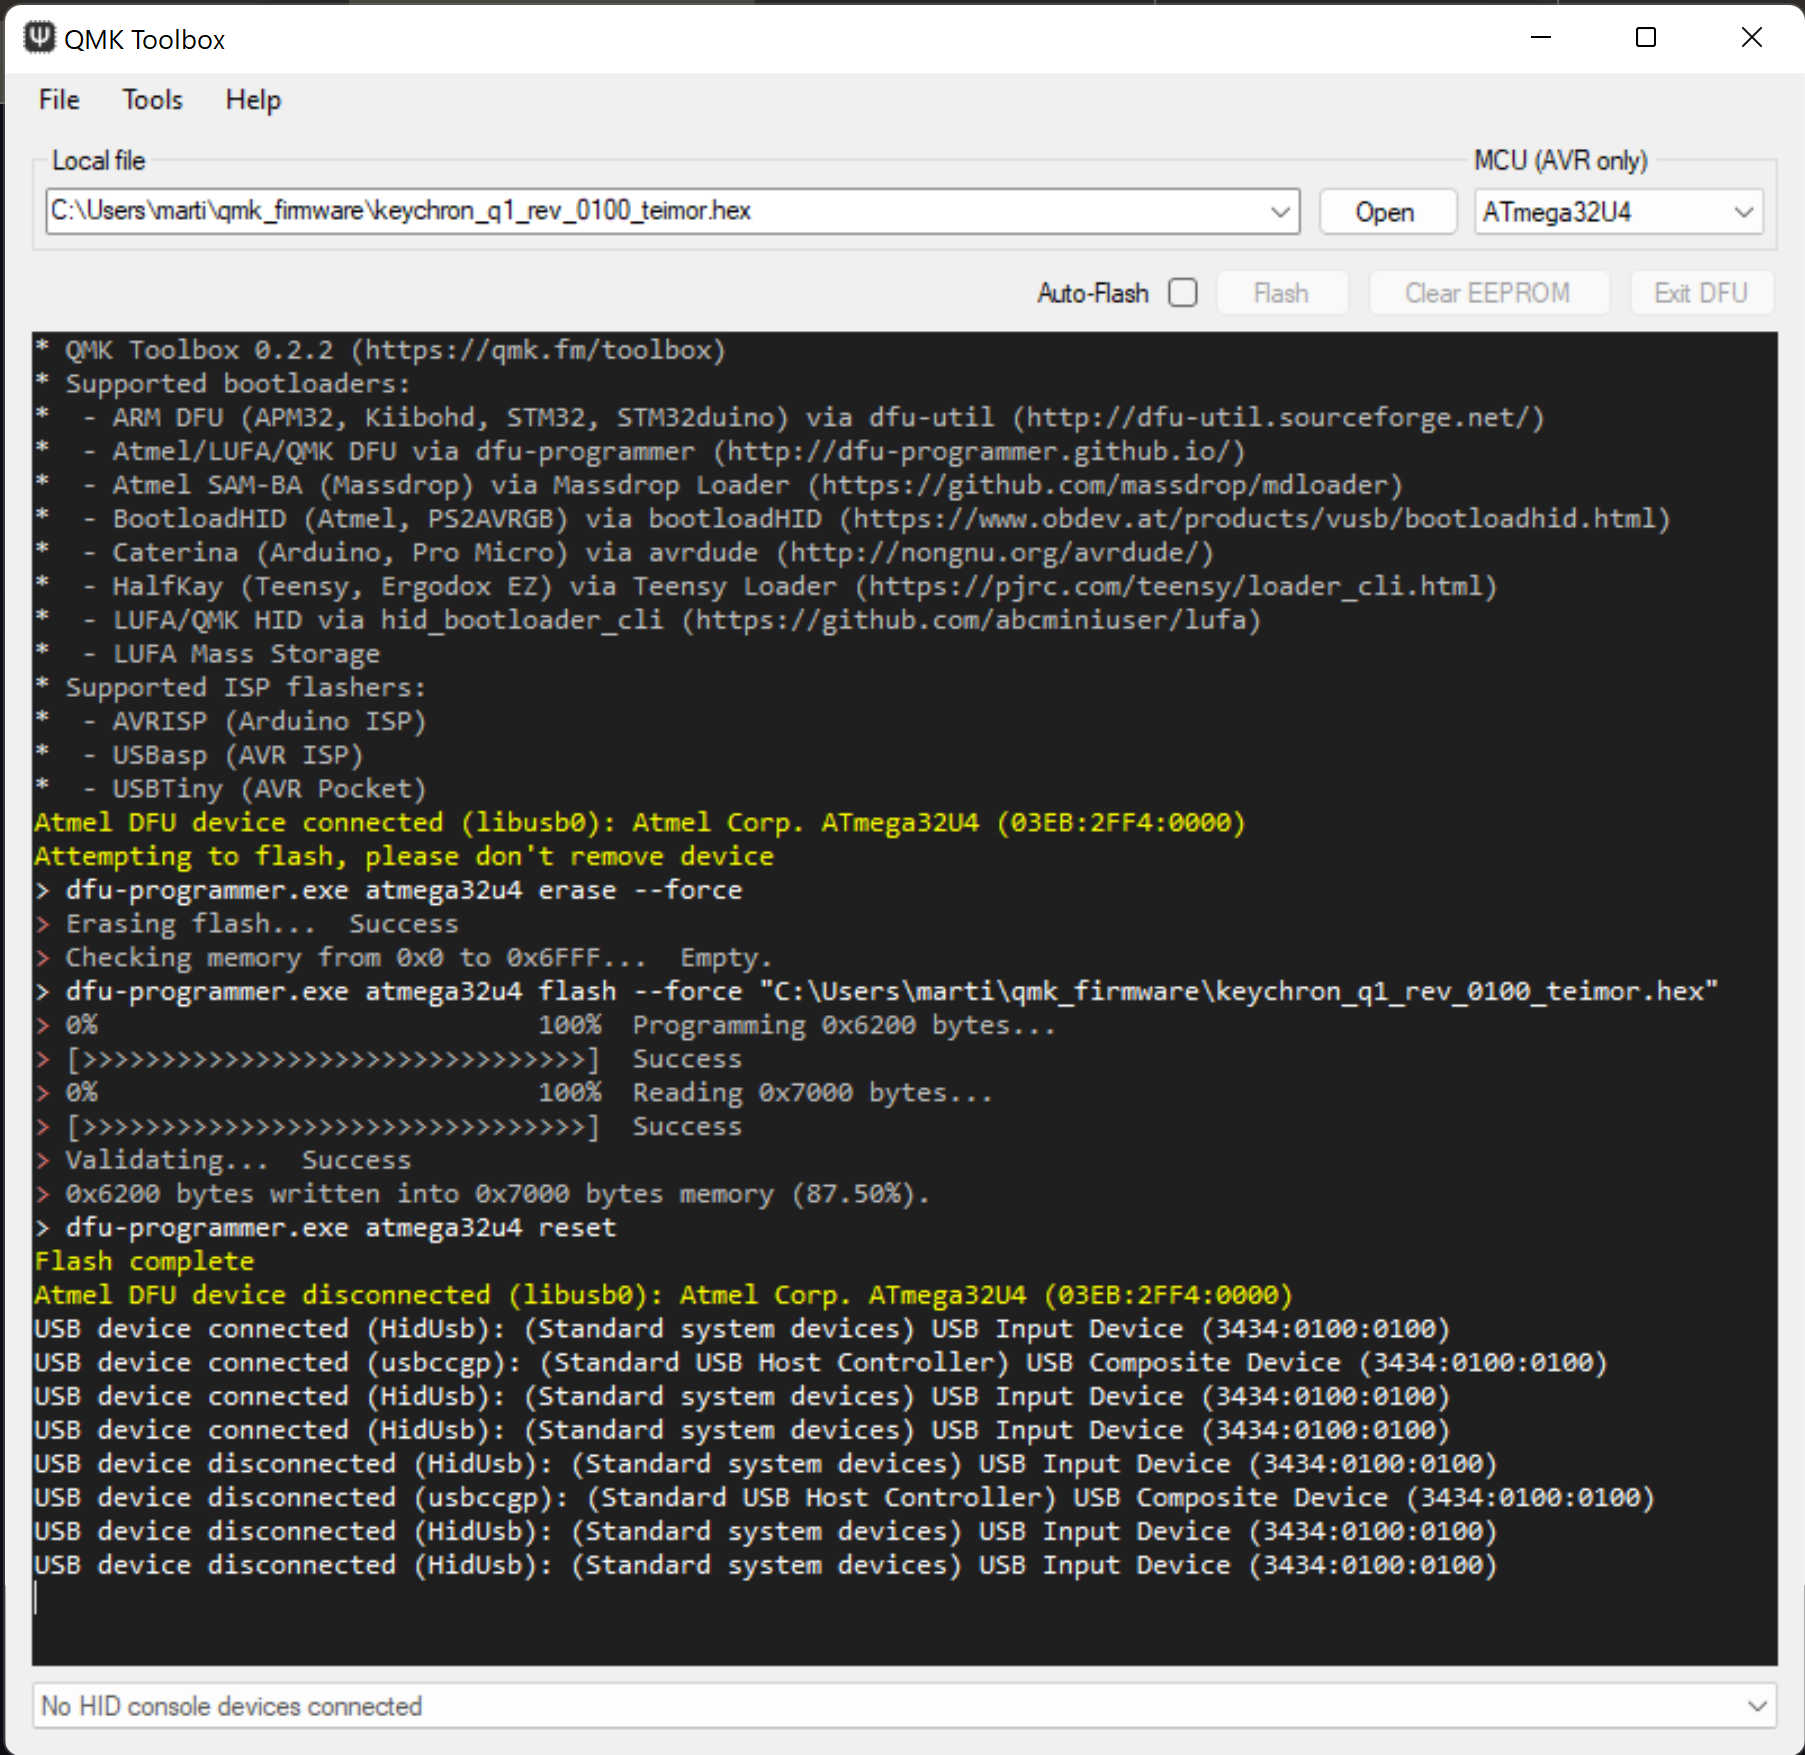Click the Flash button
Screen dimensions: 1805x1755
(x=1281, y=292)
